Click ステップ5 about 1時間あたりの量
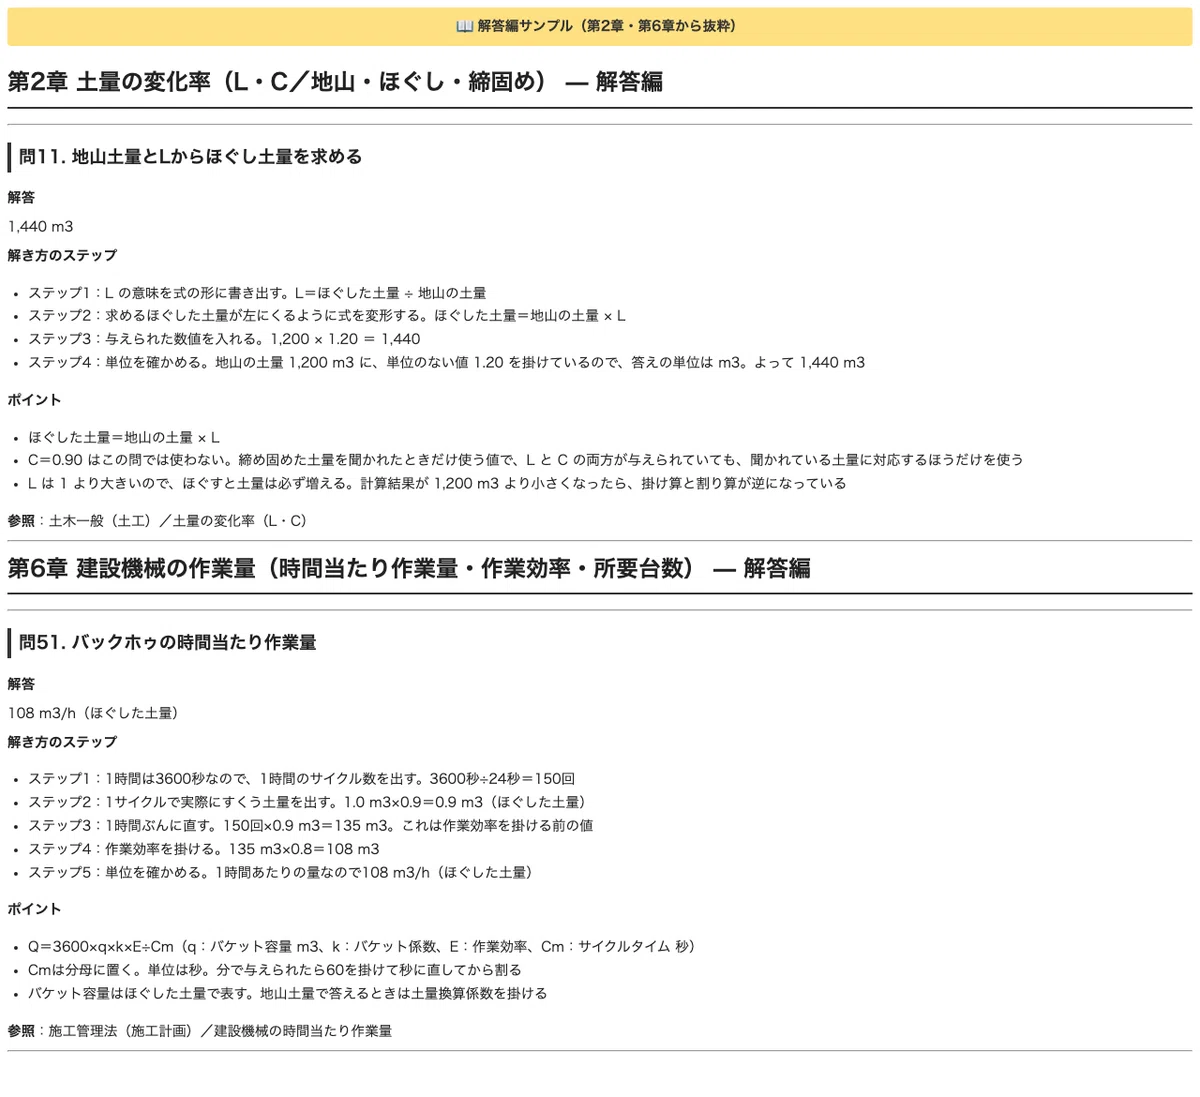Image resolution: width=1200 pixels, height=1097 pixels. tap(281, 872)
